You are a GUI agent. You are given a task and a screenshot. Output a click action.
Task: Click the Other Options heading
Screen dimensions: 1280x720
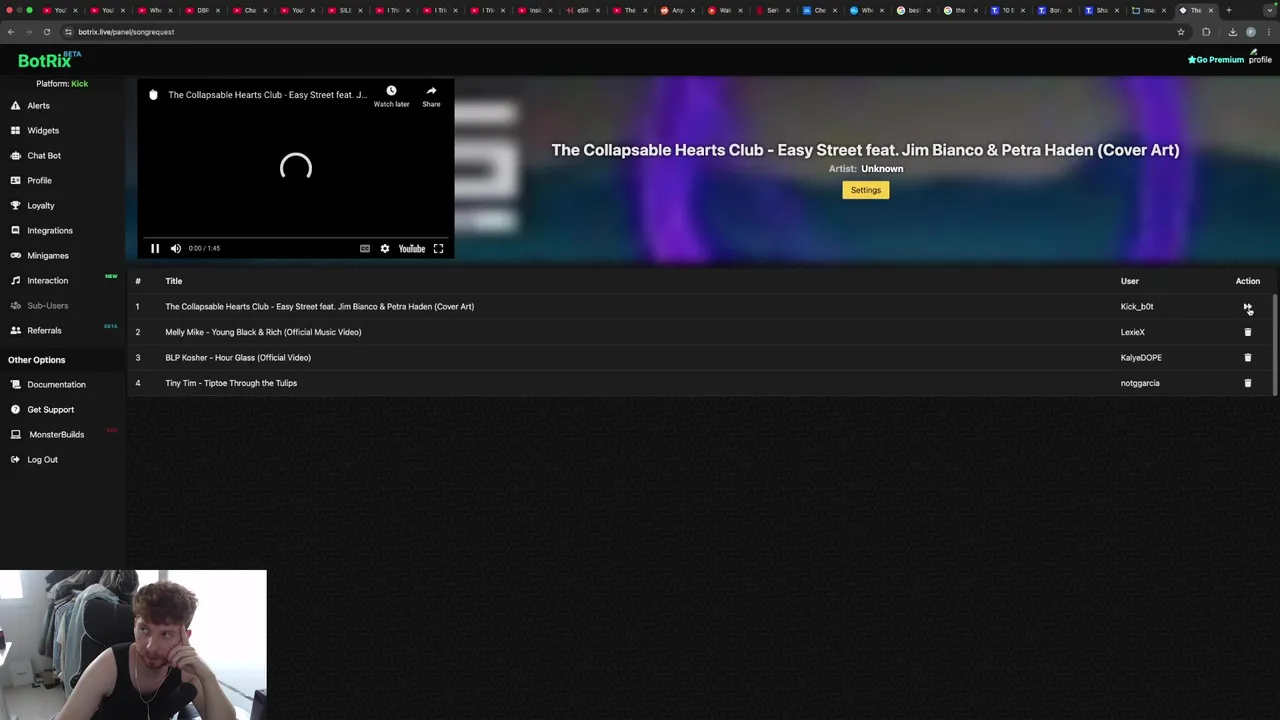tap(37, 360)
